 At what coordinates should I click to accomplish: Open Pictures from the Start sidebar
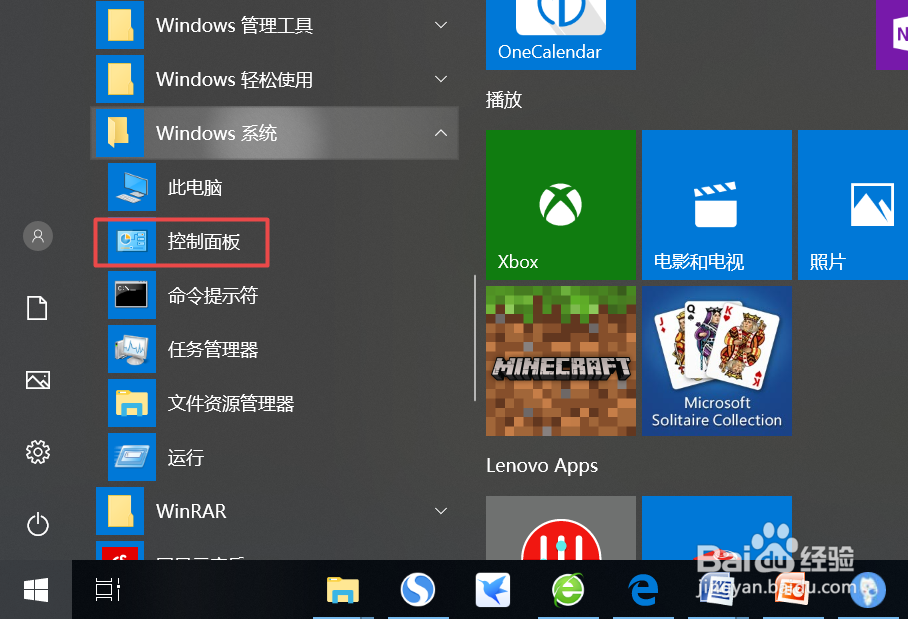coord(38,380)
